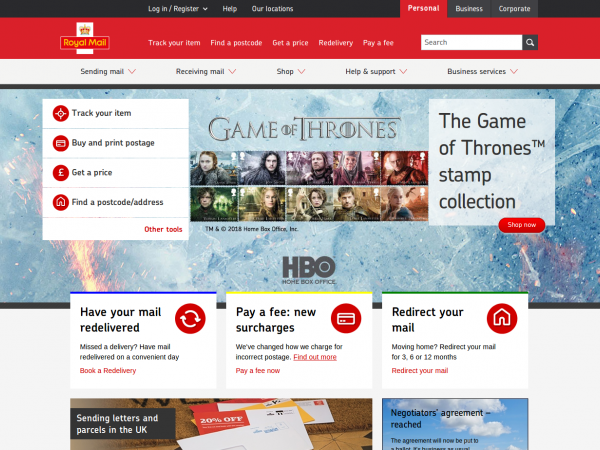Open Our locations in the top bar

[x=272, y=9]
